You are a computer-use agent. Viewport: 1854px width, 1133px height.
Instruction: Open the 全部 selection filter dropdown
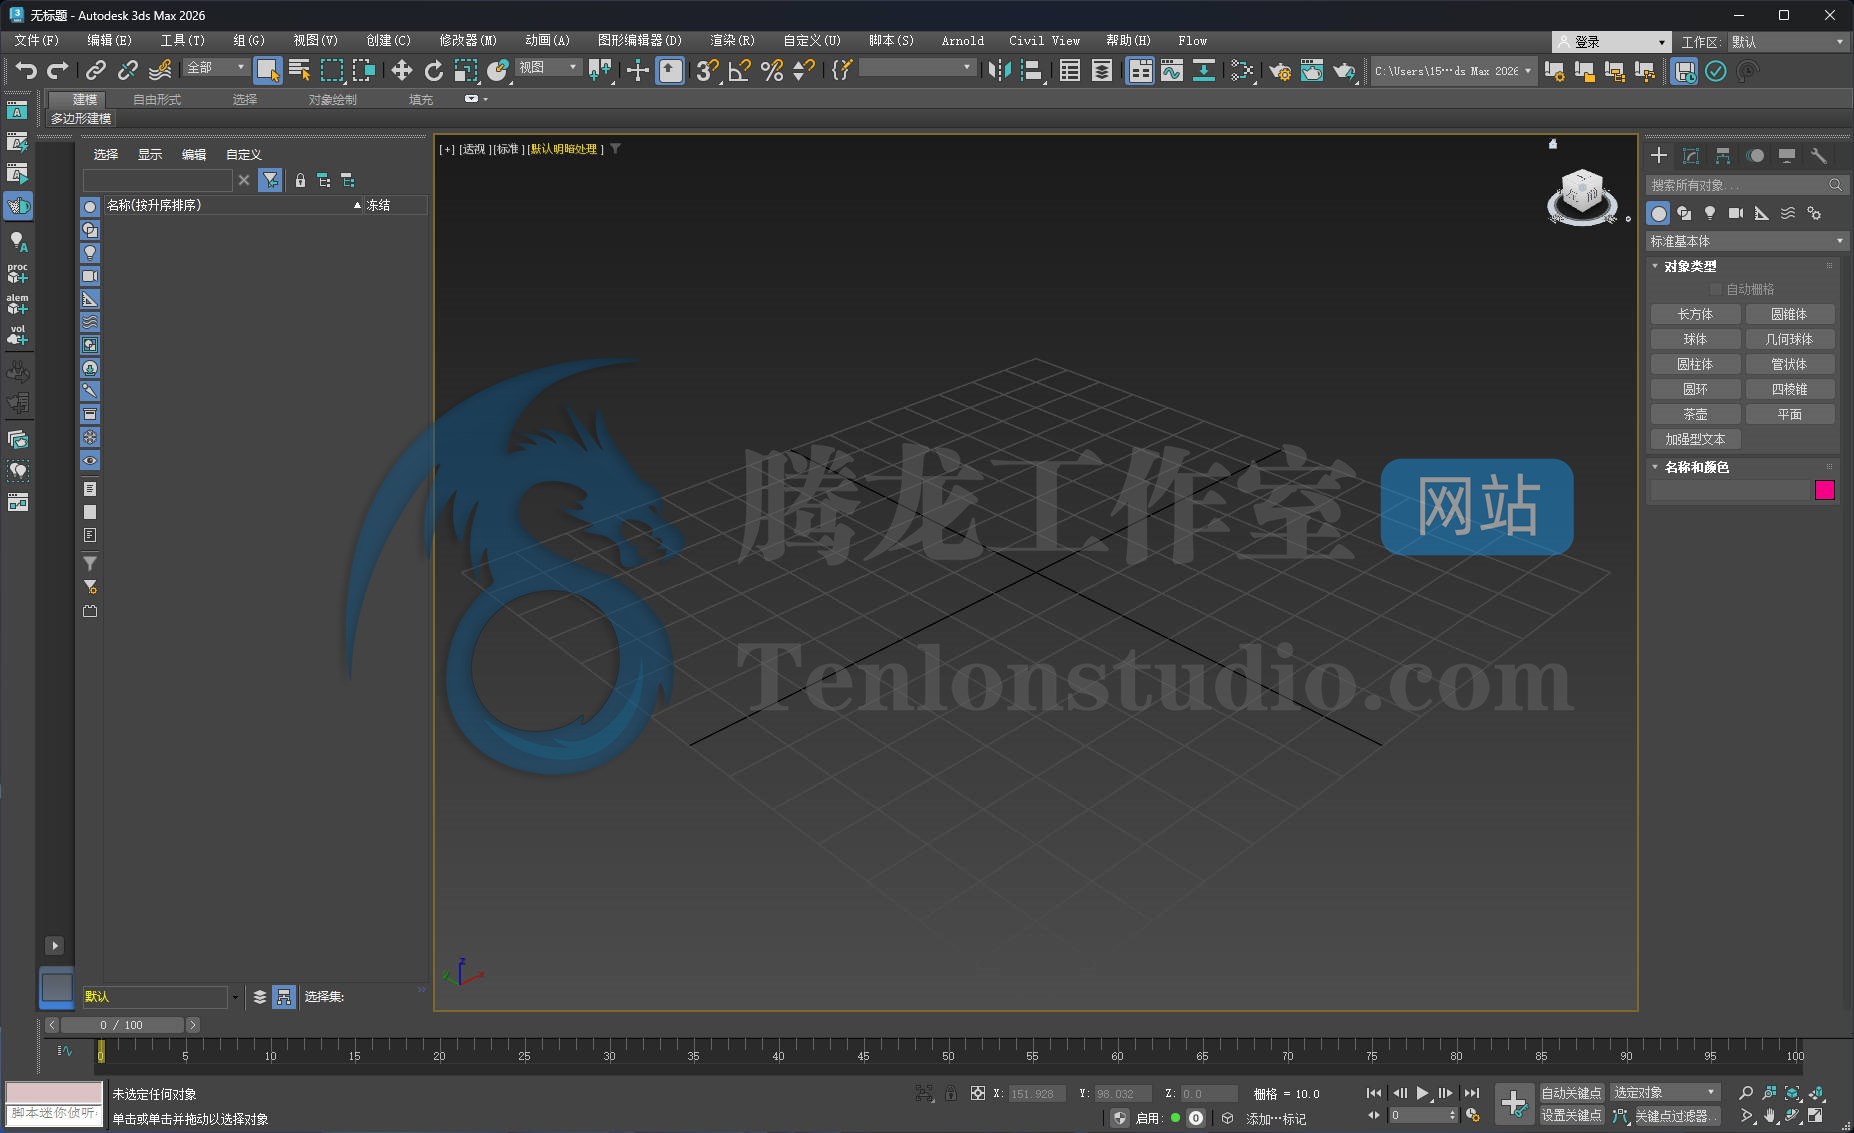pyautogui.click(x=215, y=67)
